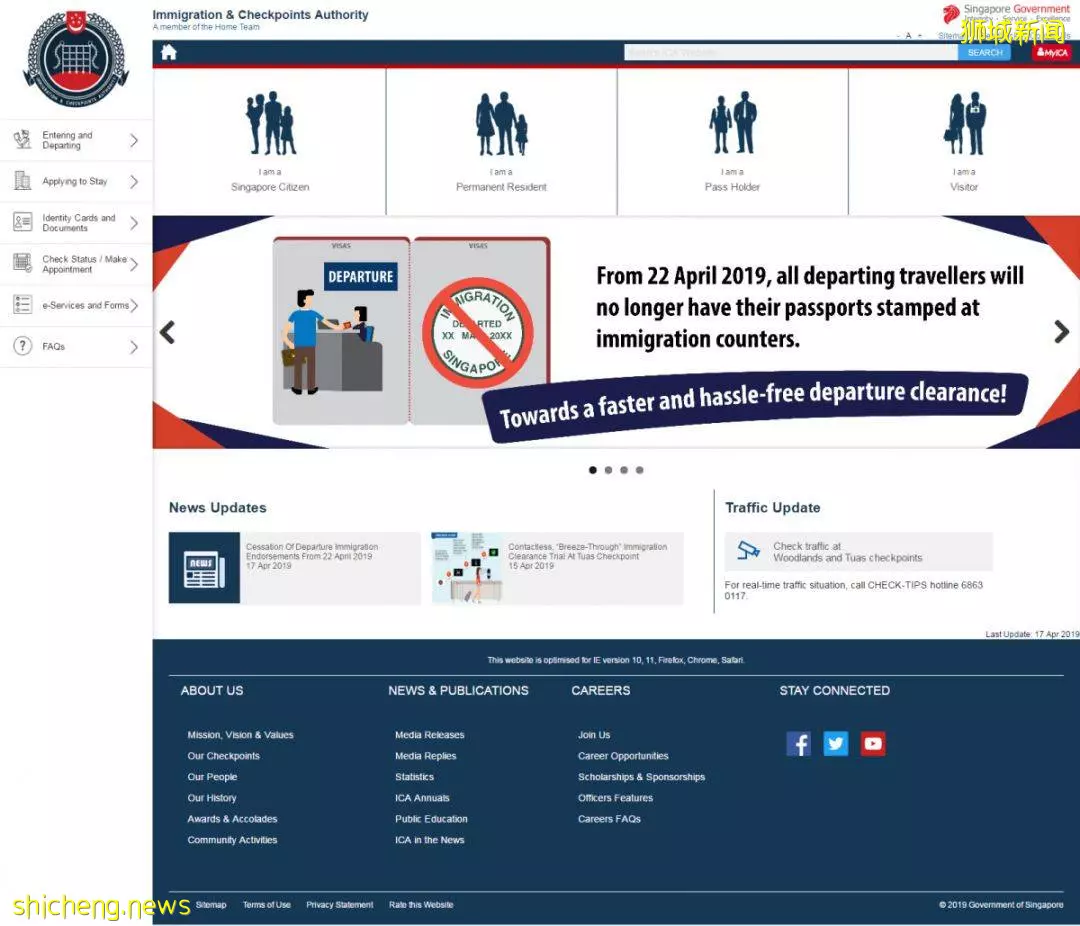The width and height of the screenshot is (1080, 926).
Task: Click the SEARCH button
Action: pos(985,52)
